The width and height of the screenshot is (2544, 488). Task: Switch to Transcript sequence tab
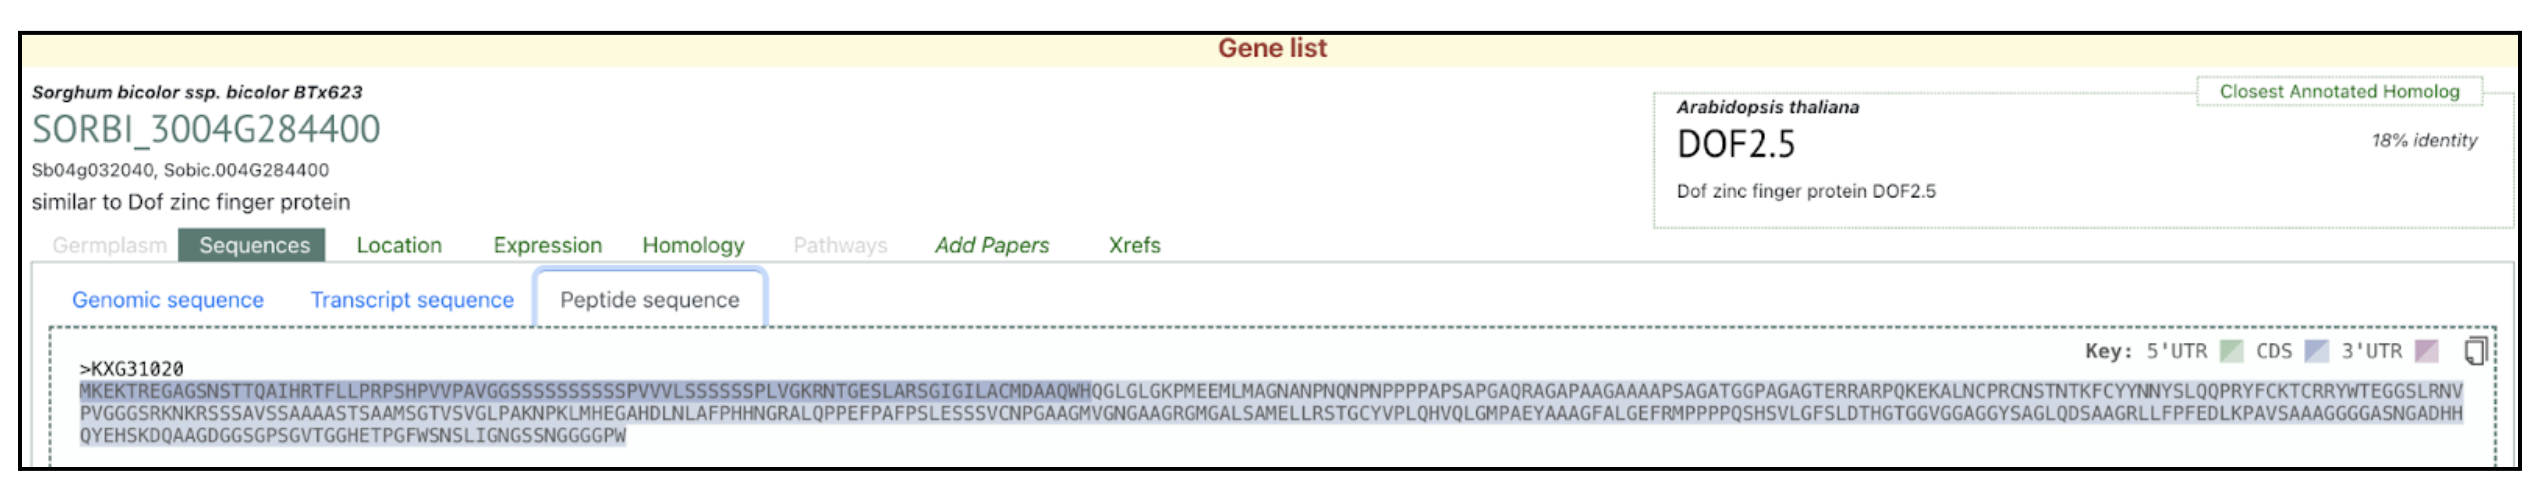(x=412, y=300)
